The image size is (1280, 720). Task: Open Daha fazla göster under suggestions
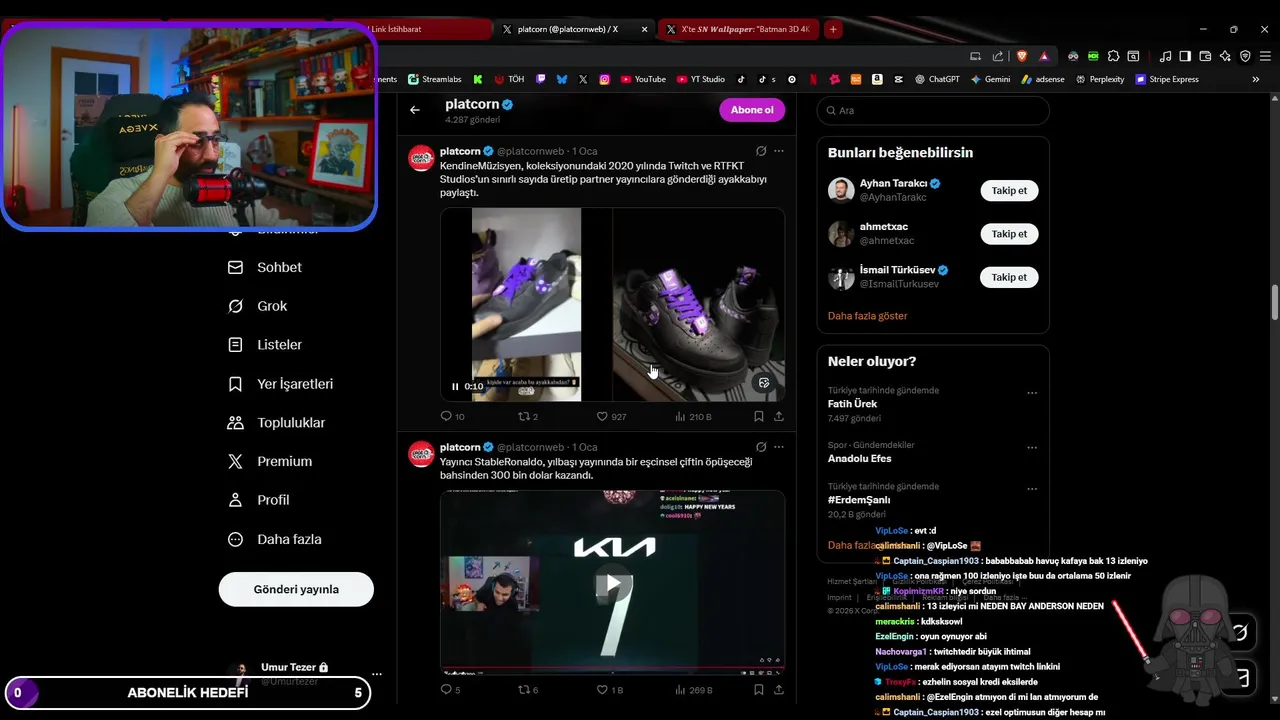click(x=867, y=316)
